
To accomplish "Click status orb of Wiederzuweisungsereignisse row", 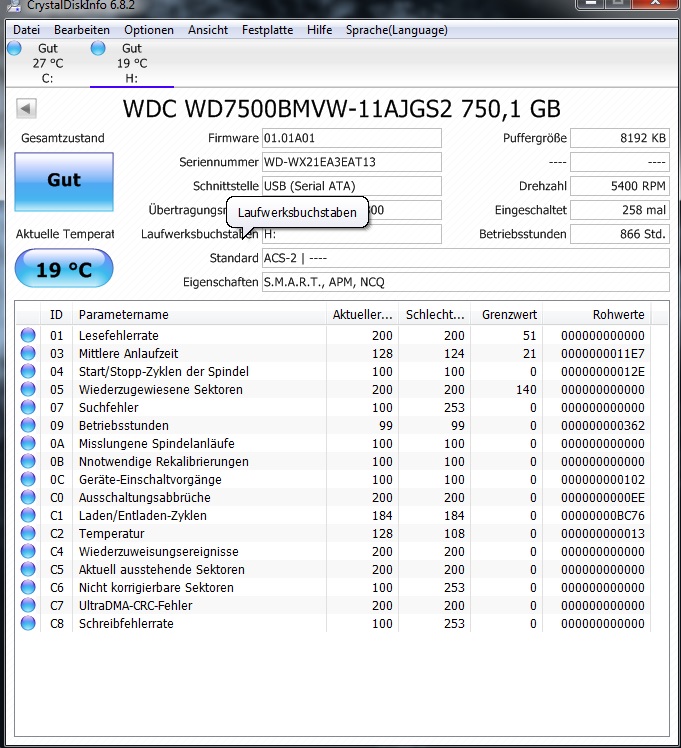I will point(28,551).
